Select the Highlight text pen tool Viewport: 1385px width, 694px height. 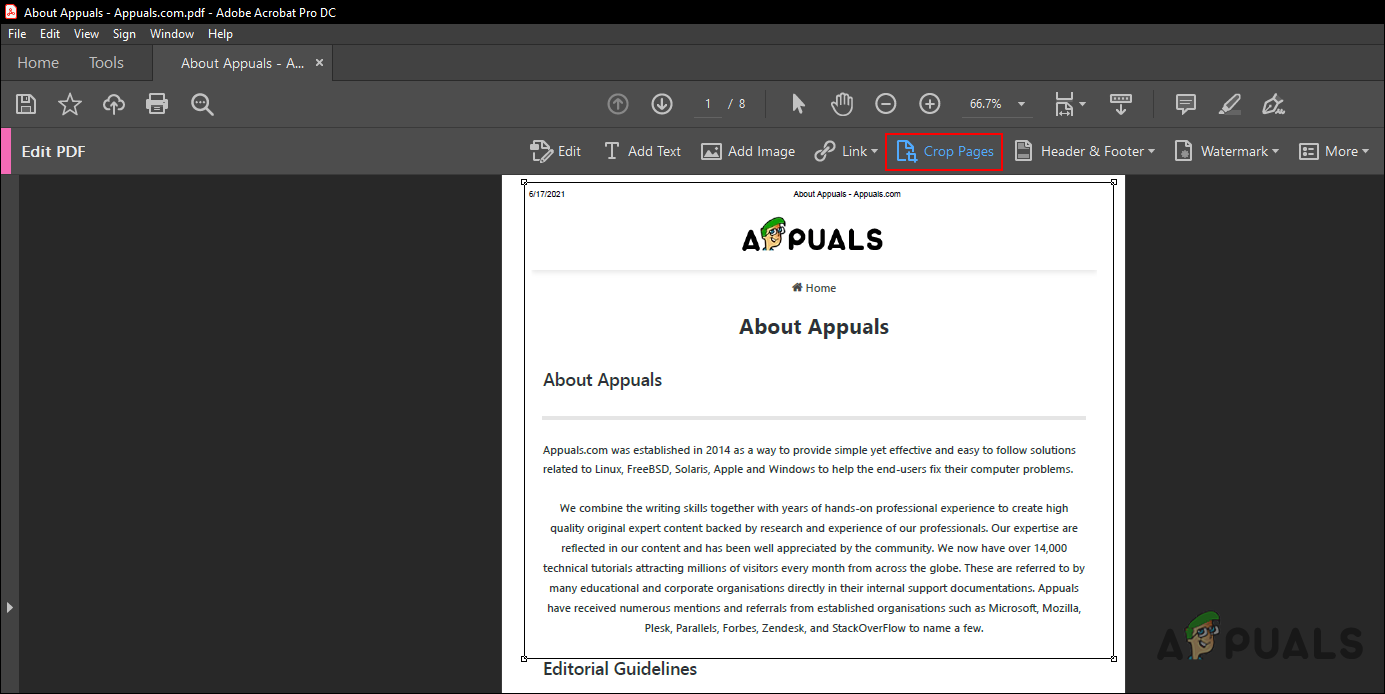point(1230,104)
